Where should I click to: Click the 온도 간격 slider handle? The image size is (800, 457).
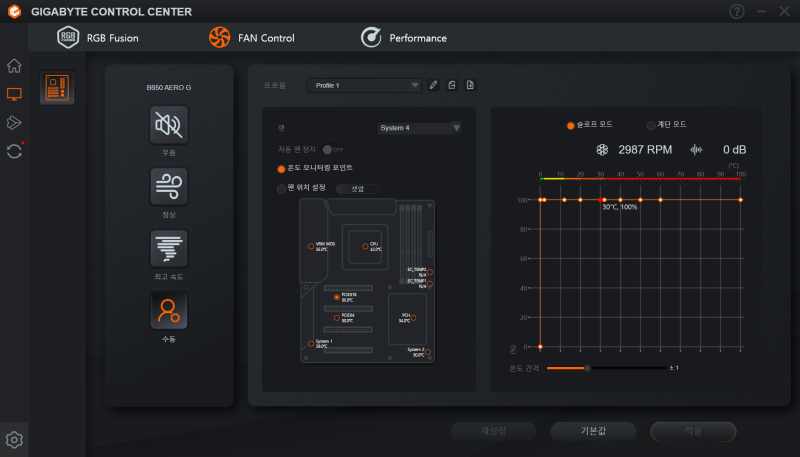(587, 368)
